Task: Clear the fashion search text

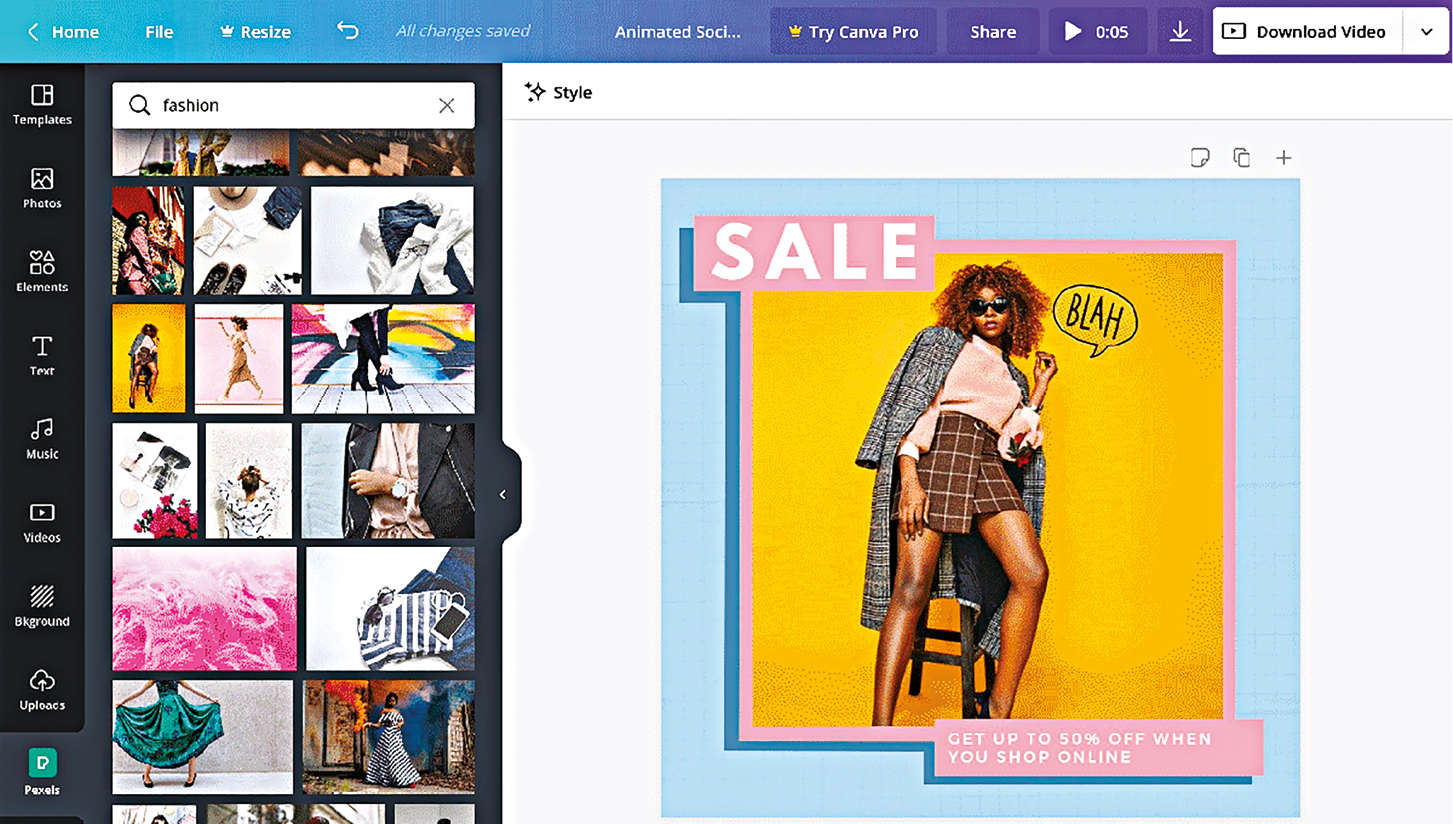Action: click(446, 106)
